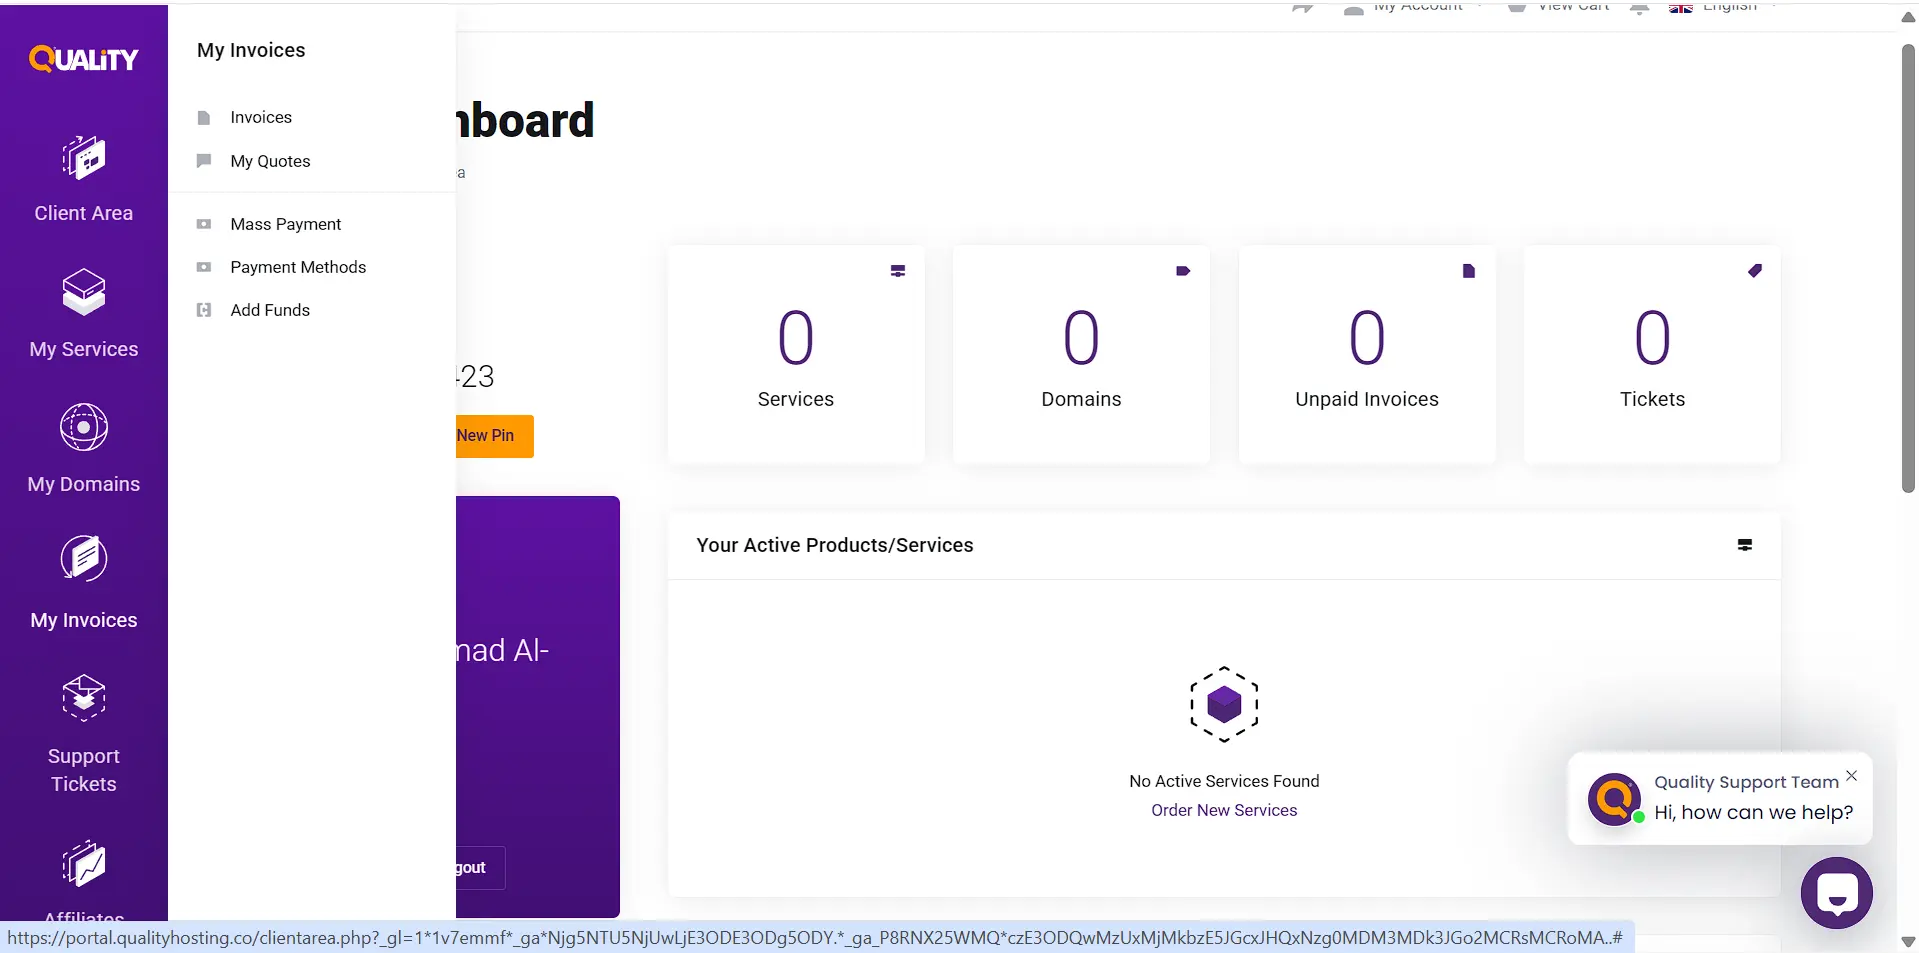Open Client Area sidebar icon
Image resolution: width=1919 pixels, height=953 pixels.
(84, 158)
